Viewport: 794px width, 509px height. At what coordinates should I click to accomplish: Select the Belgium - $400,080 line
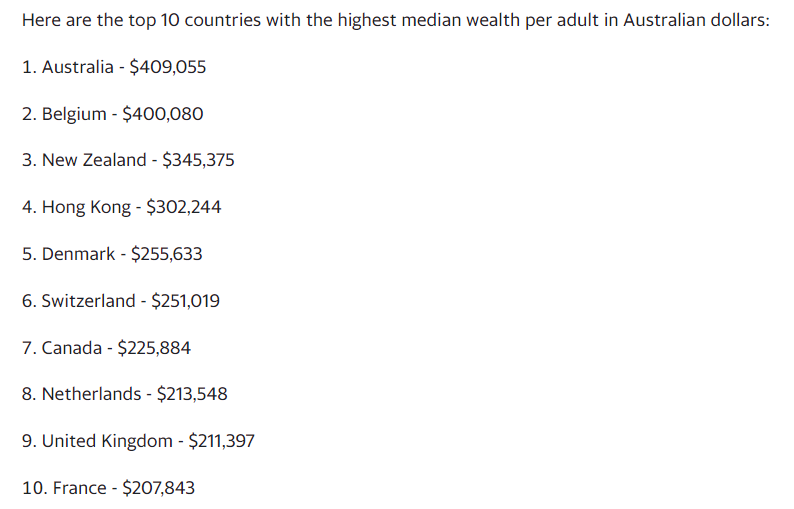pyautogui.click(x=112, y=114)
